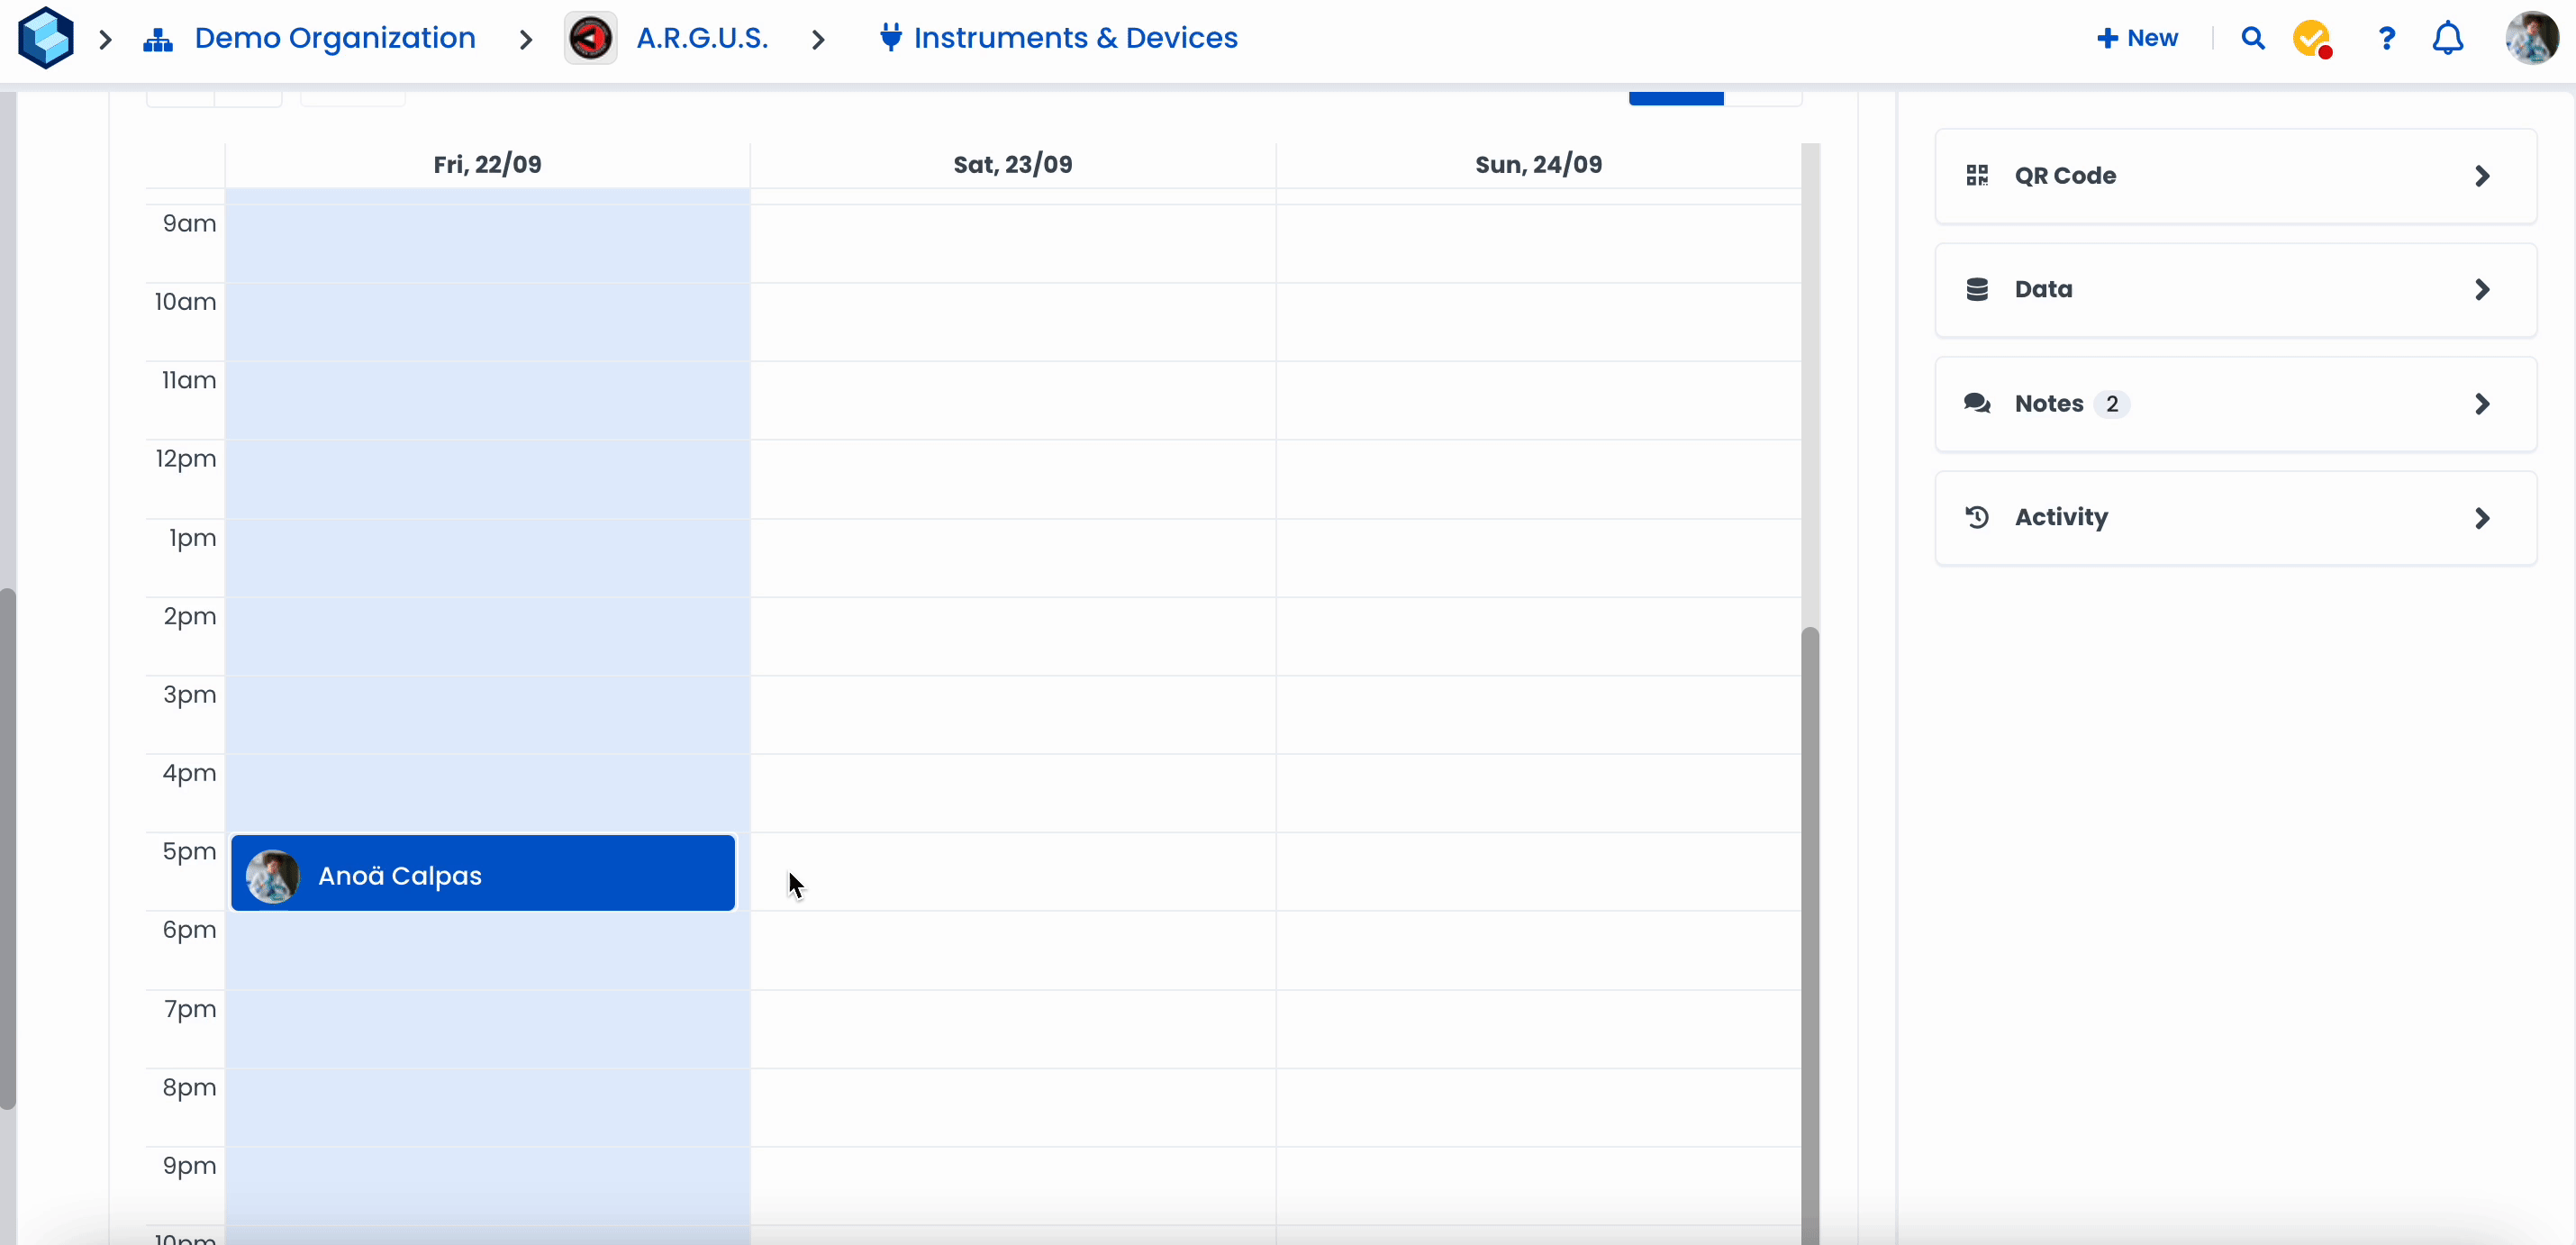Click the New button
This screenshot has height=1245, width=2576.
pos(2137,38)
